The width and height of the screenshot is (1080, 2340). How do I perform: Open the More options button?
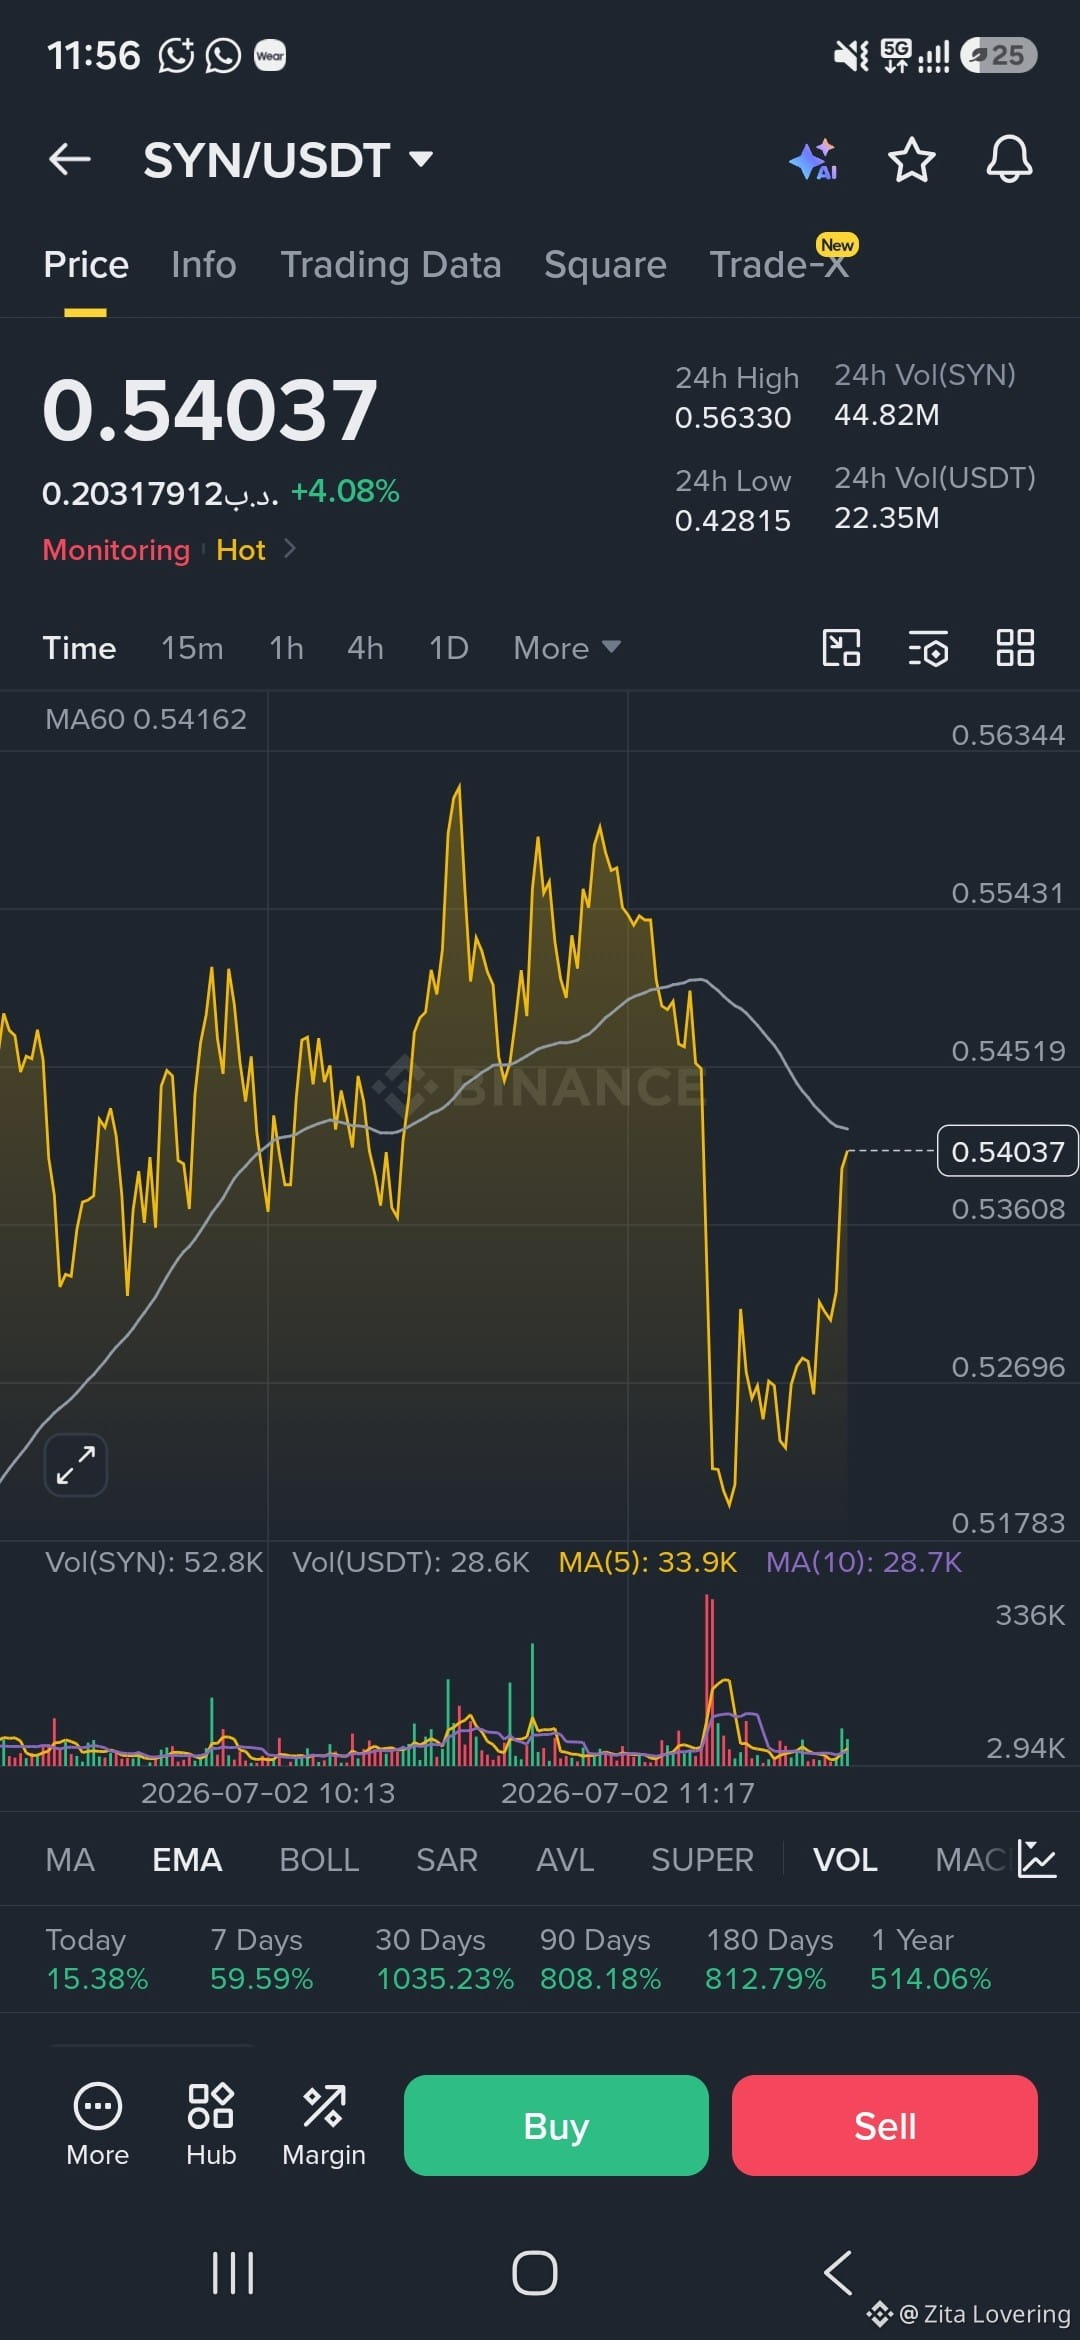[98, 2125]
